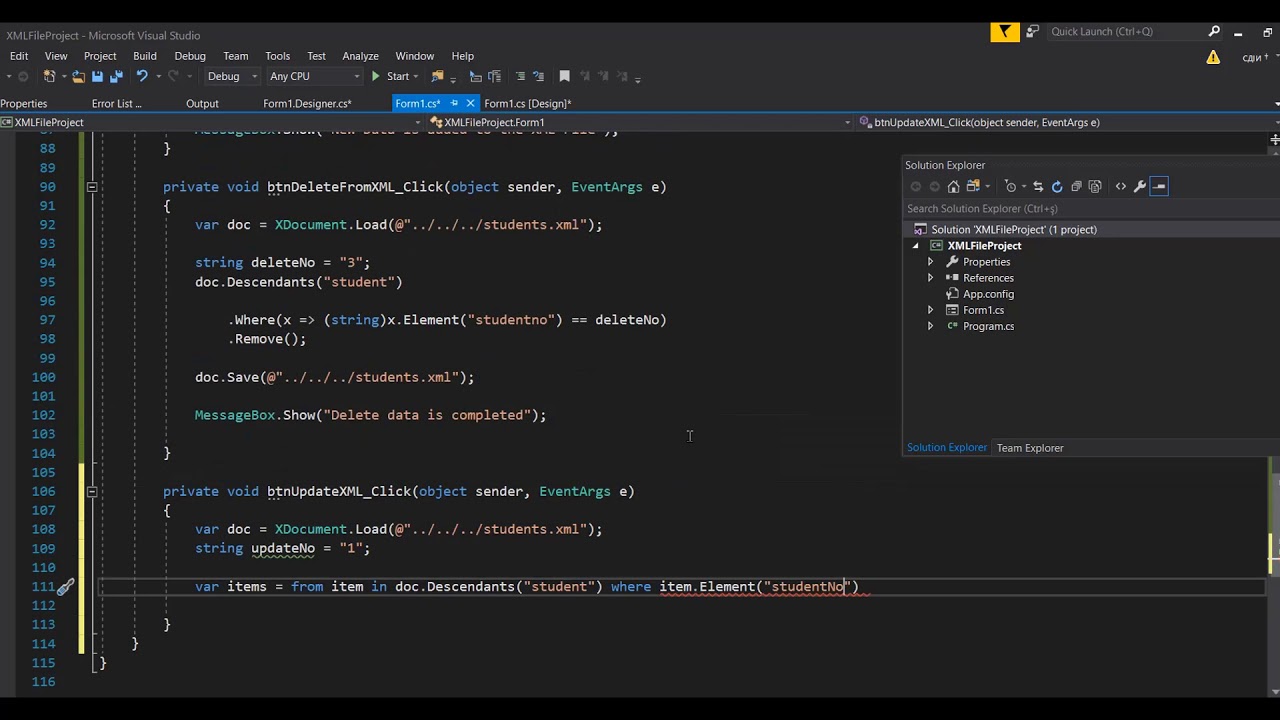Open the Window menu
Viewport: 1280px width, 720px height.
(414, 56)
